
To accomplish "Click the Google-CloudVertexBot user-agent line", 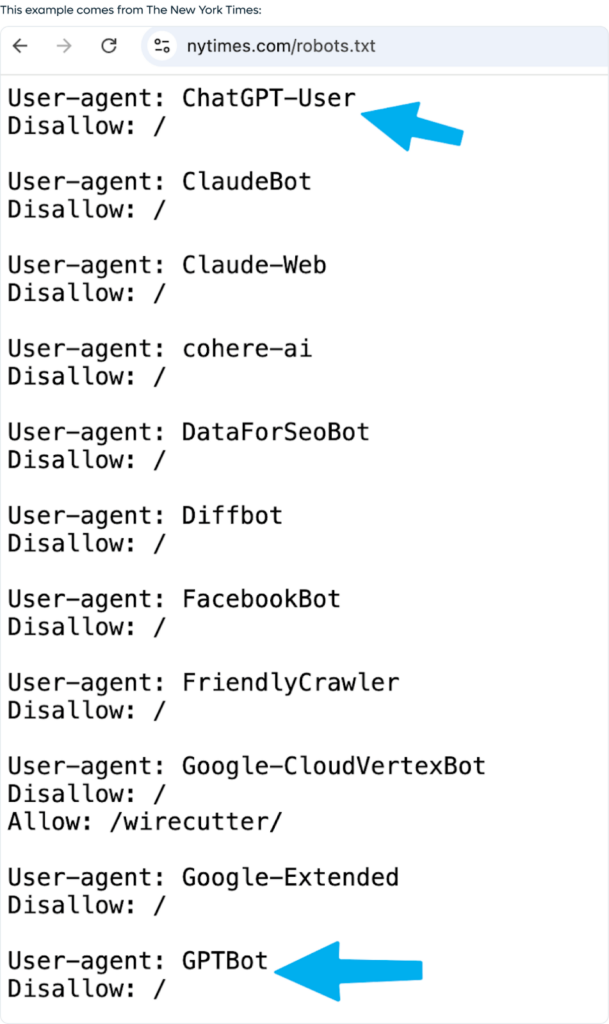I will point(246,766).
